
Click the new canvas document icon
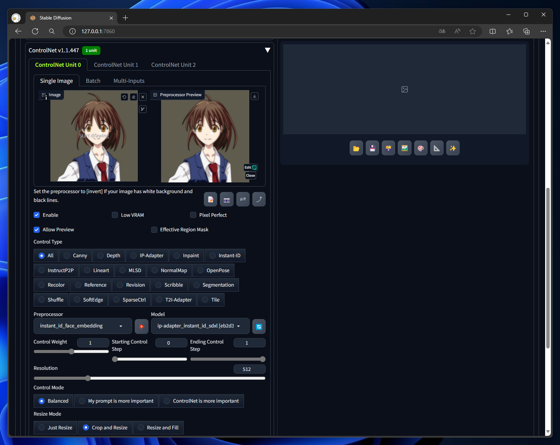coord(210,199)
